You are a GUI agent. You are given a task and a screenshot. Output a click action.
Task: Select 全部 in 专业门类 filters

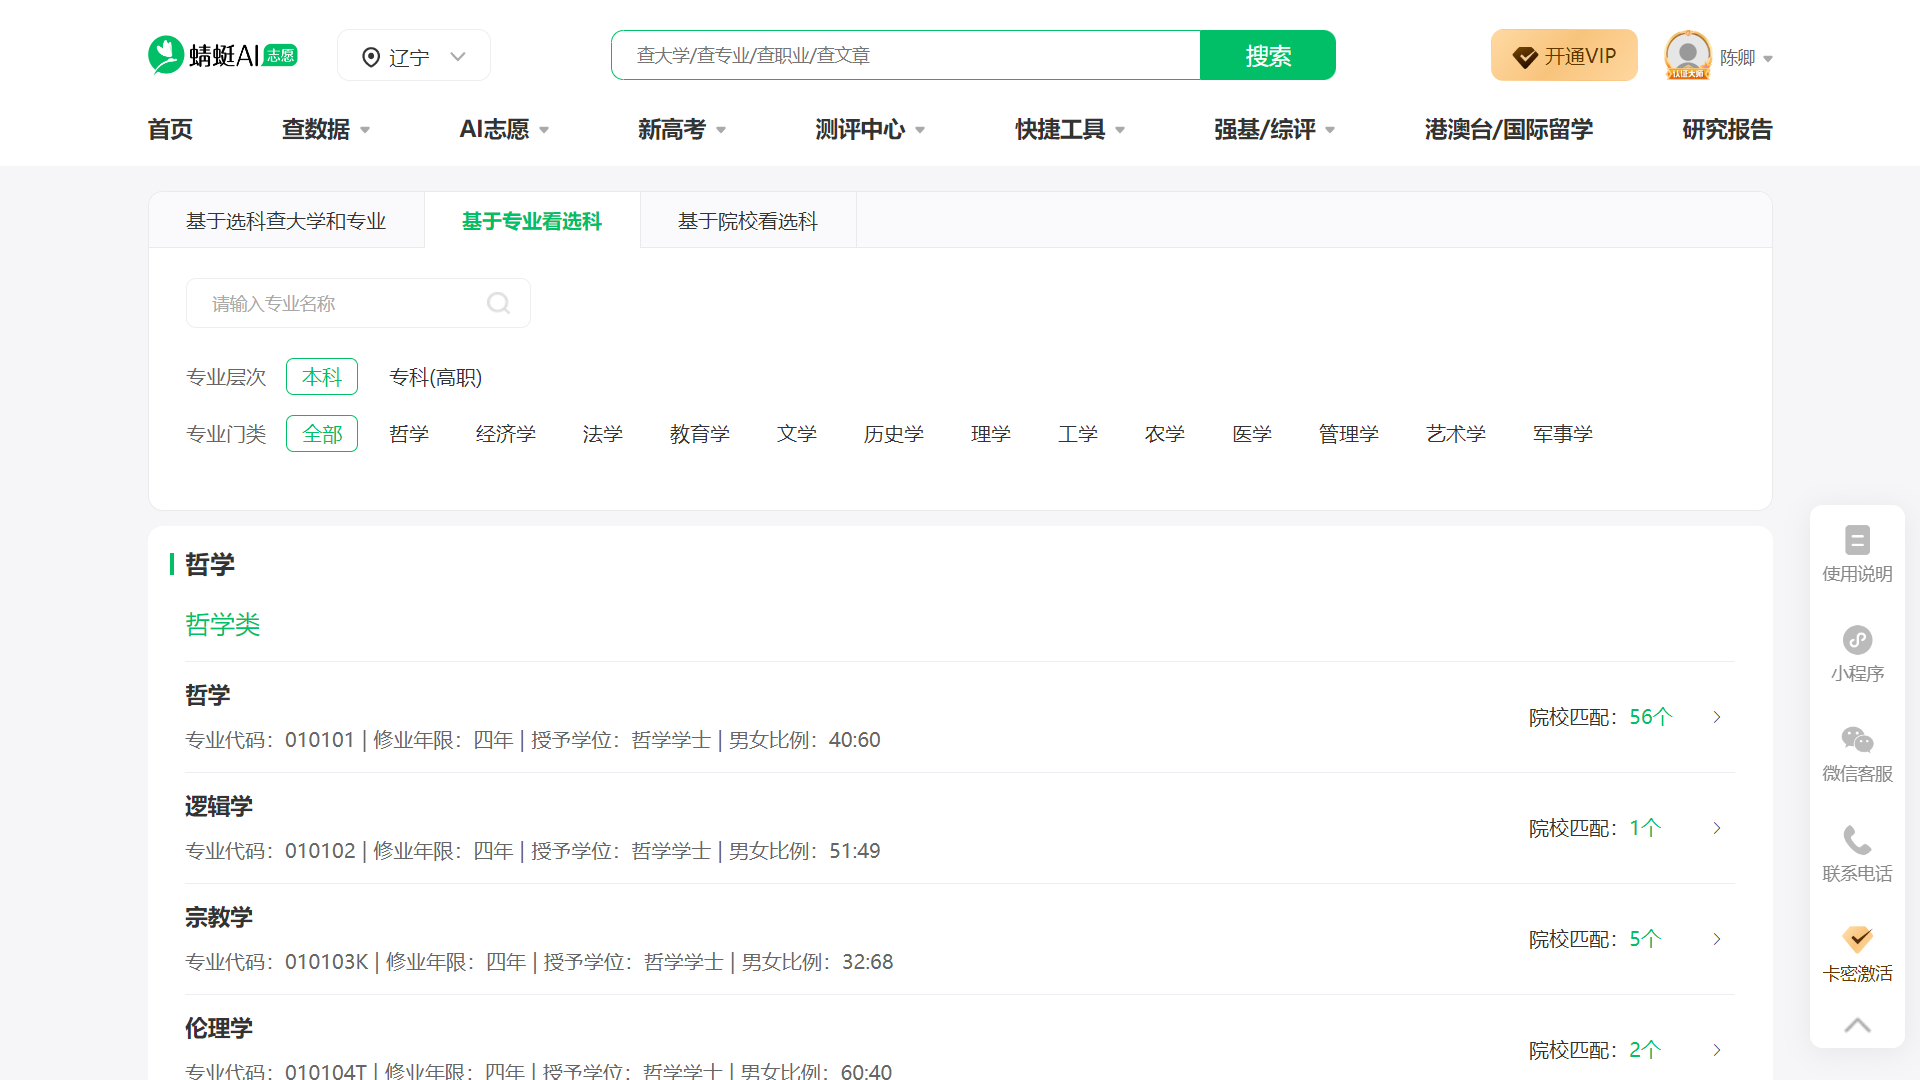(x=321, y=433)
